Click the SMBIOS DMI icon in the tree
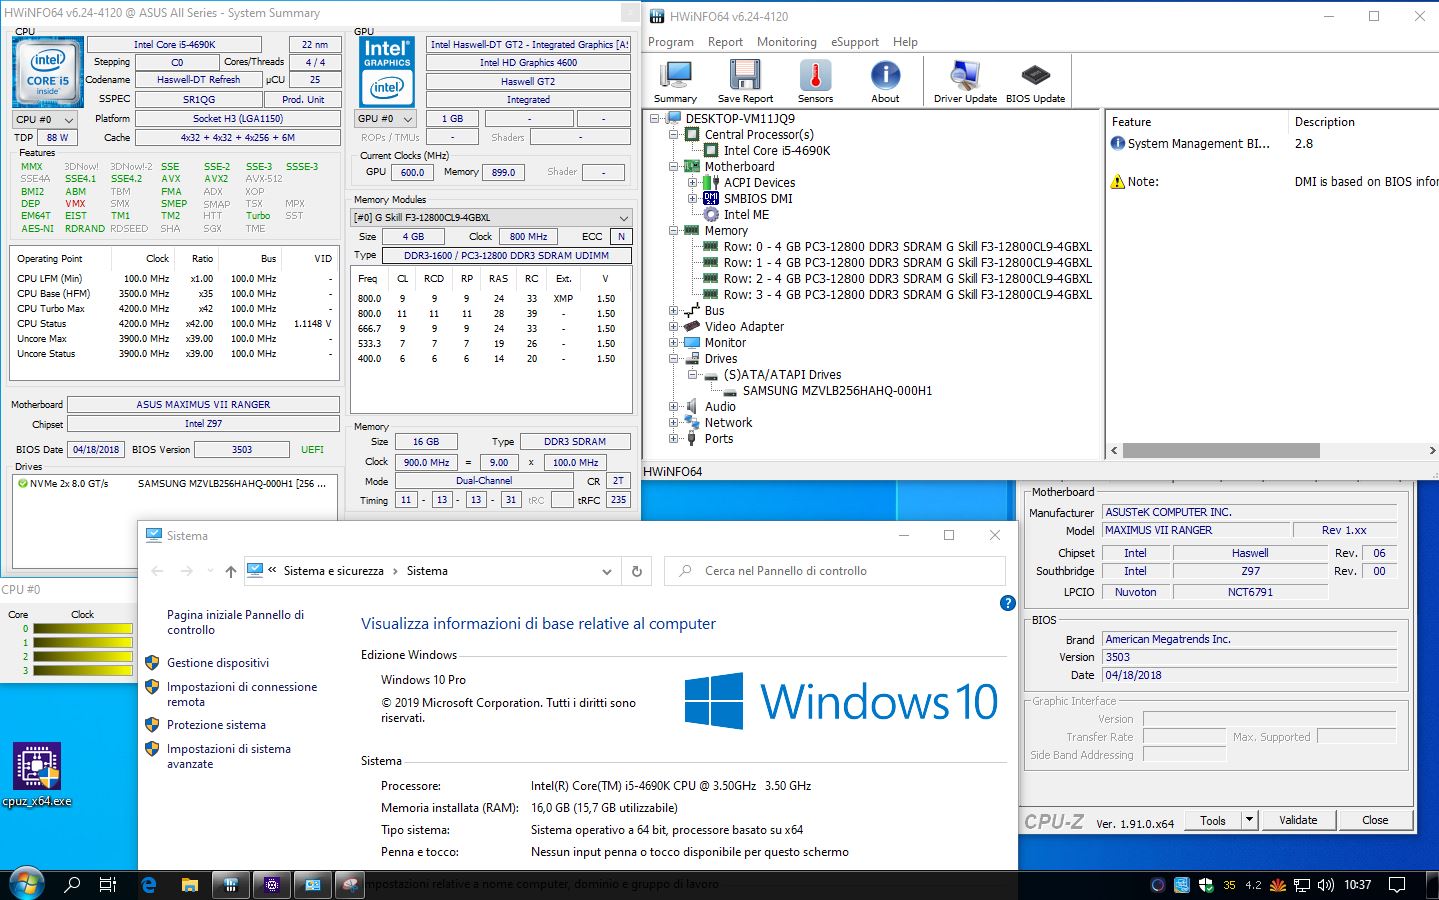The height and width of the screenshot is (900, 1439). [711, 199]
